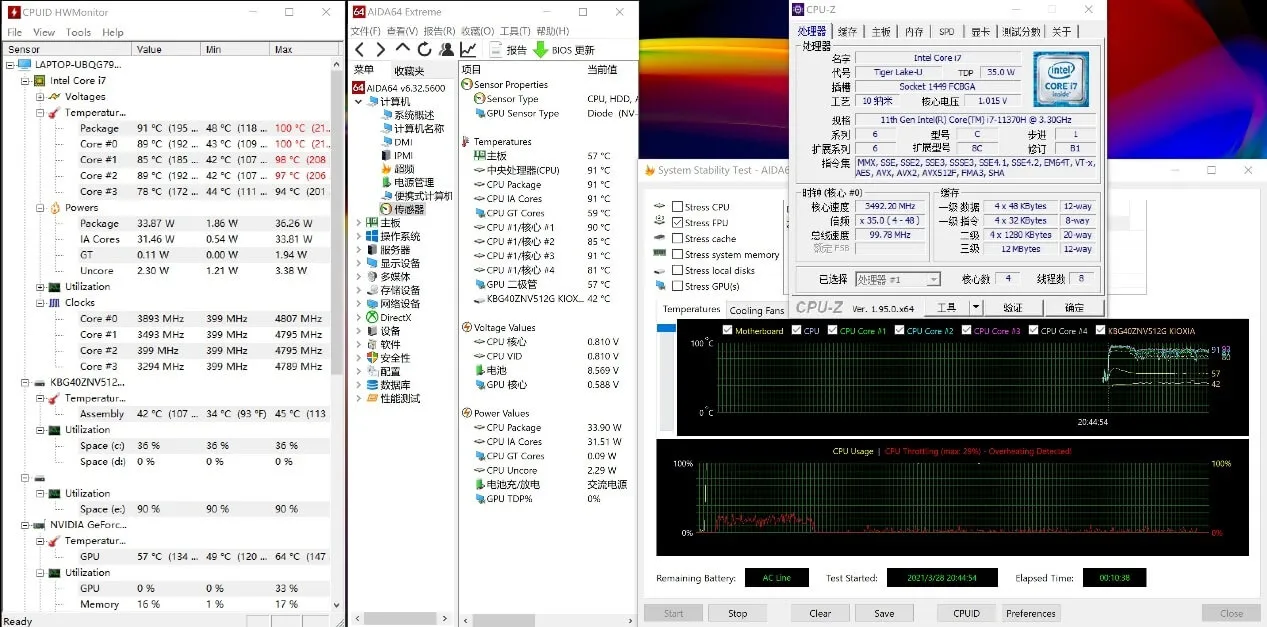Switch to the CPU-Z 内存 tab
The image size is (1267, 627).
point(913,31)
